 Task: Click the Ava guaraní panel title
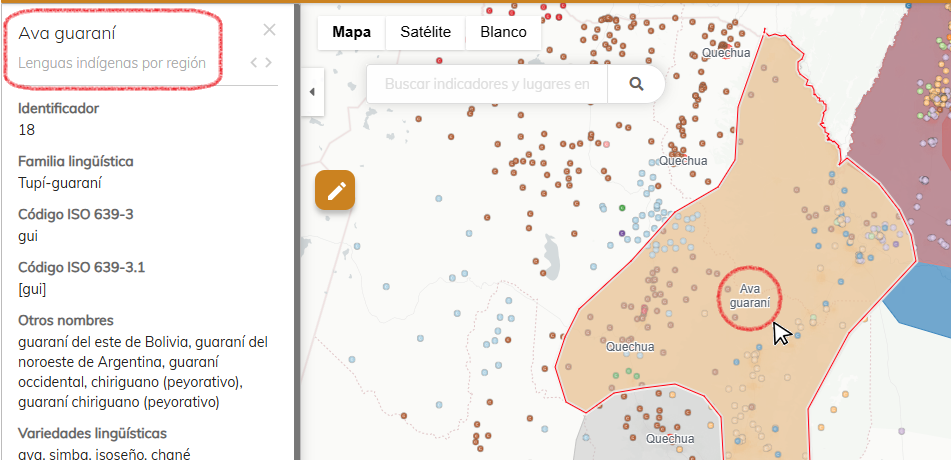(x=66, y=33)
